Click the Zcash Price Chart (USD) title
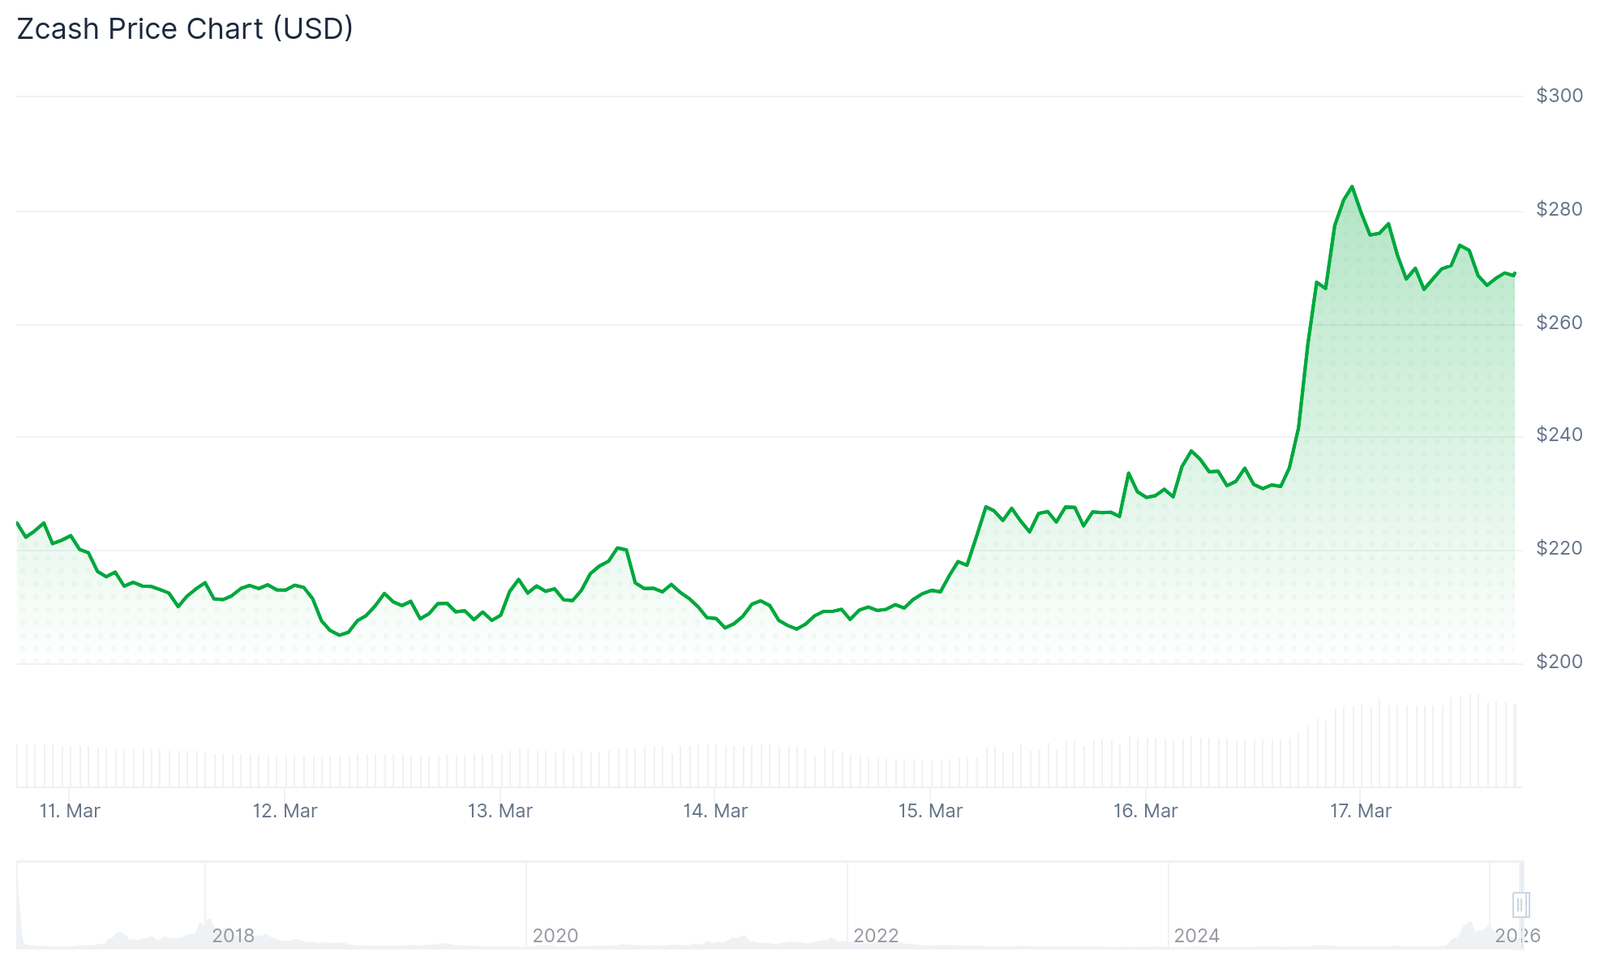The image size is (1600, 973). 185,29
